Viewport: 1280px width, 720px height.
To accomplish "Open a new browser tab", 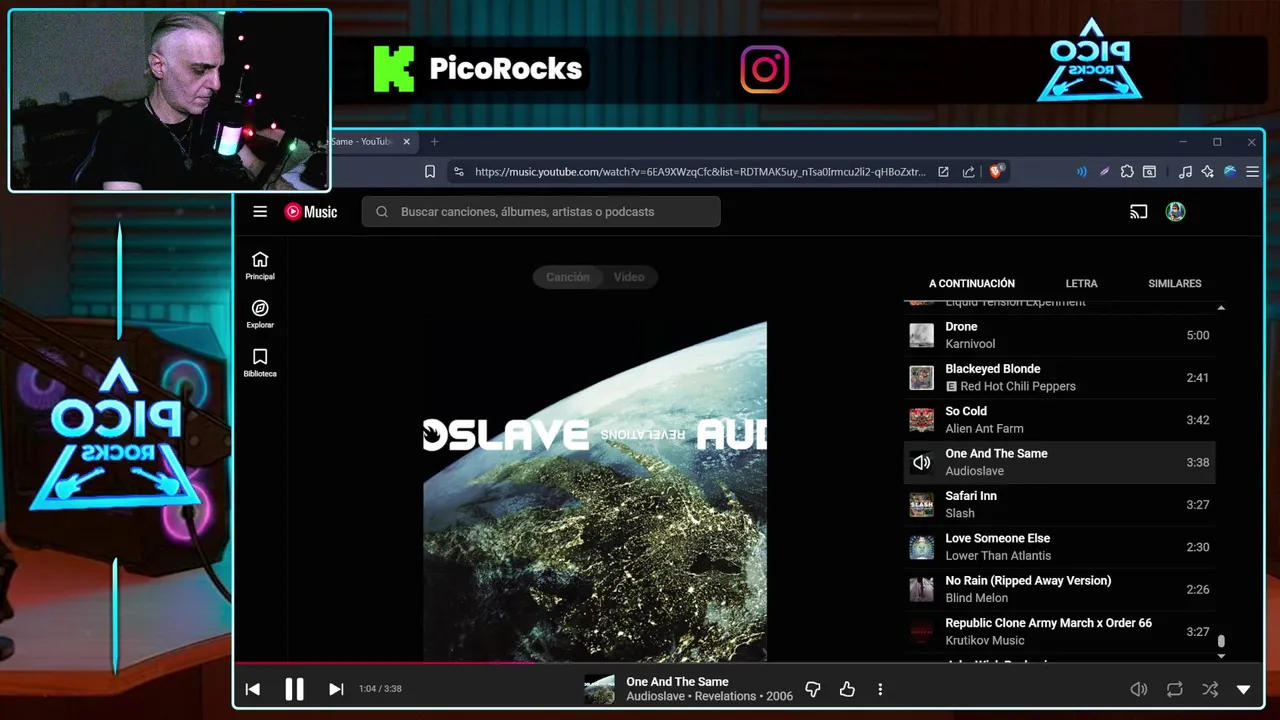I will 434,142.
